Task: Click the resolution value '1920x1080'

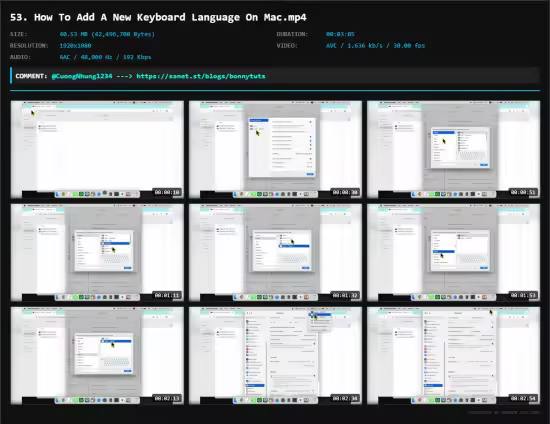Action: coord(75,46)
